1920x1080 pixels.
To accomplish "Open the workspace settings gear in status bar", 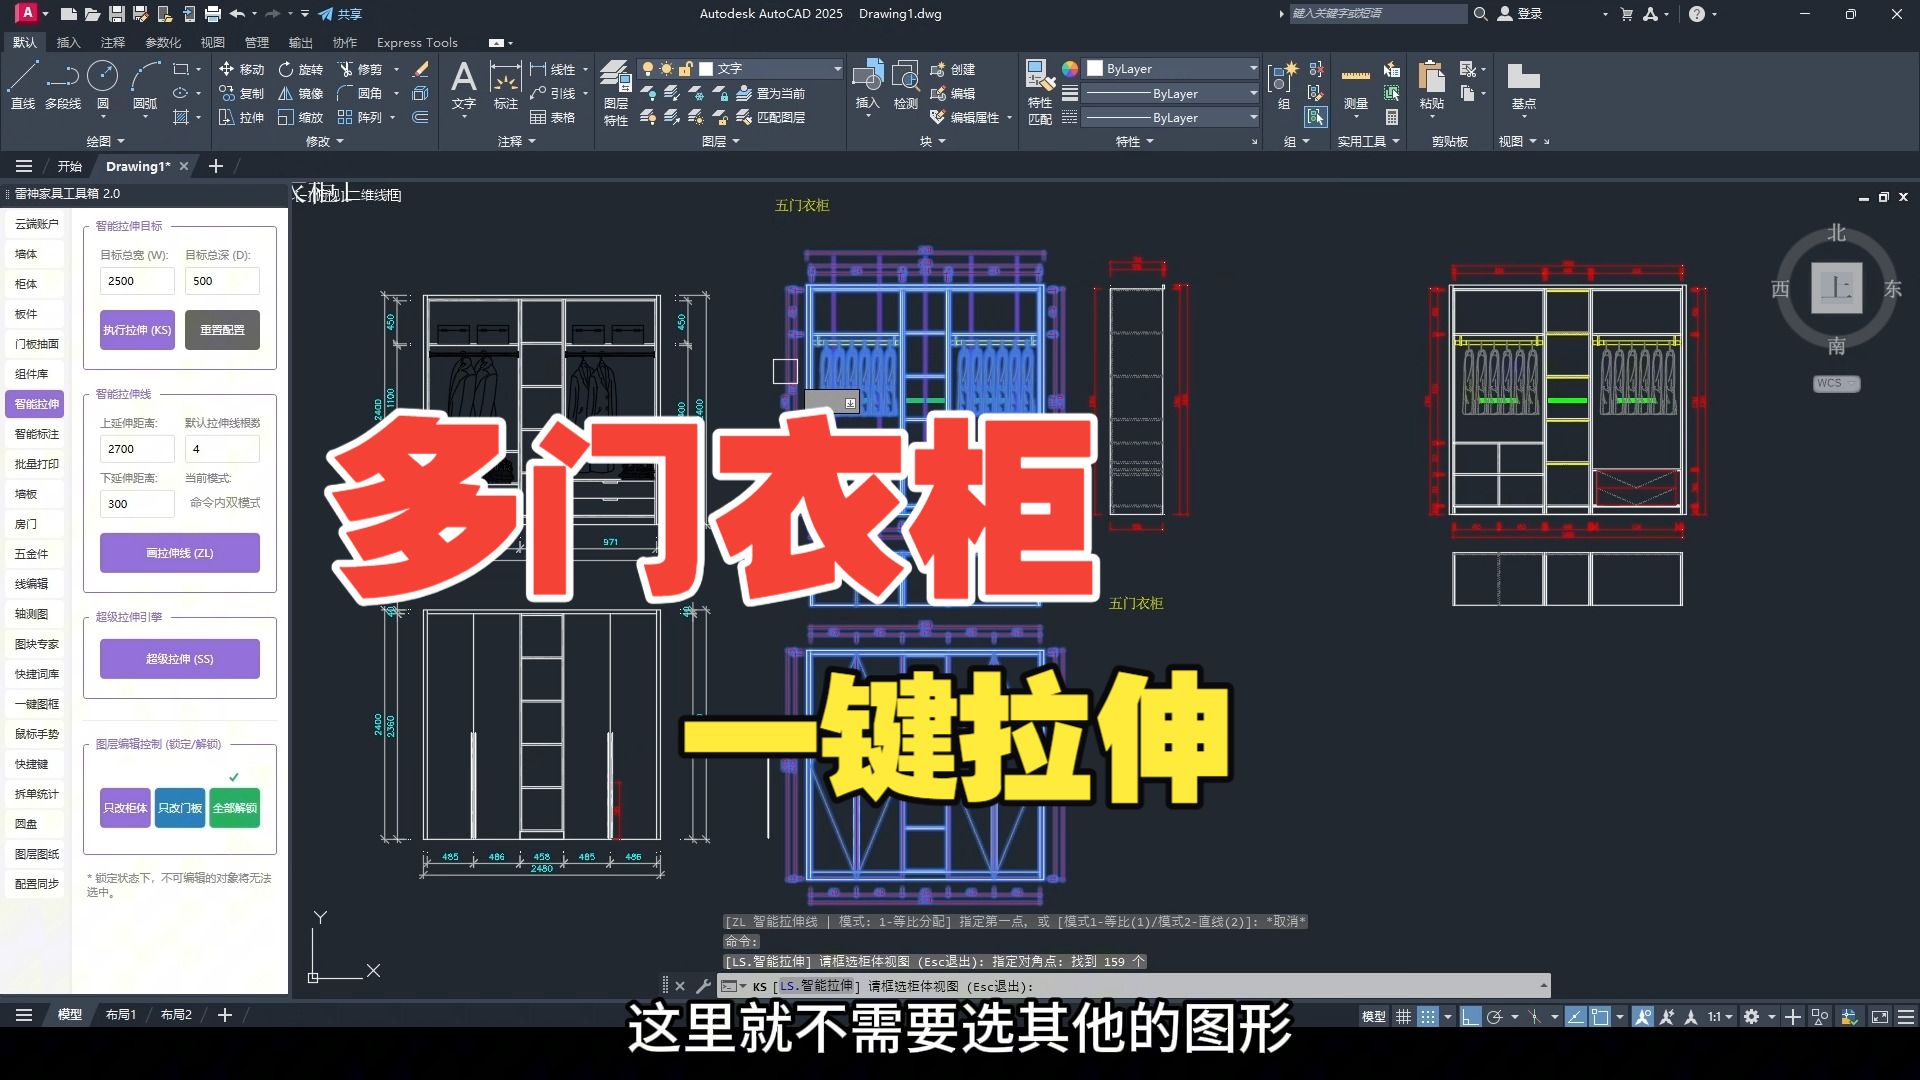I will 1751,1016.
